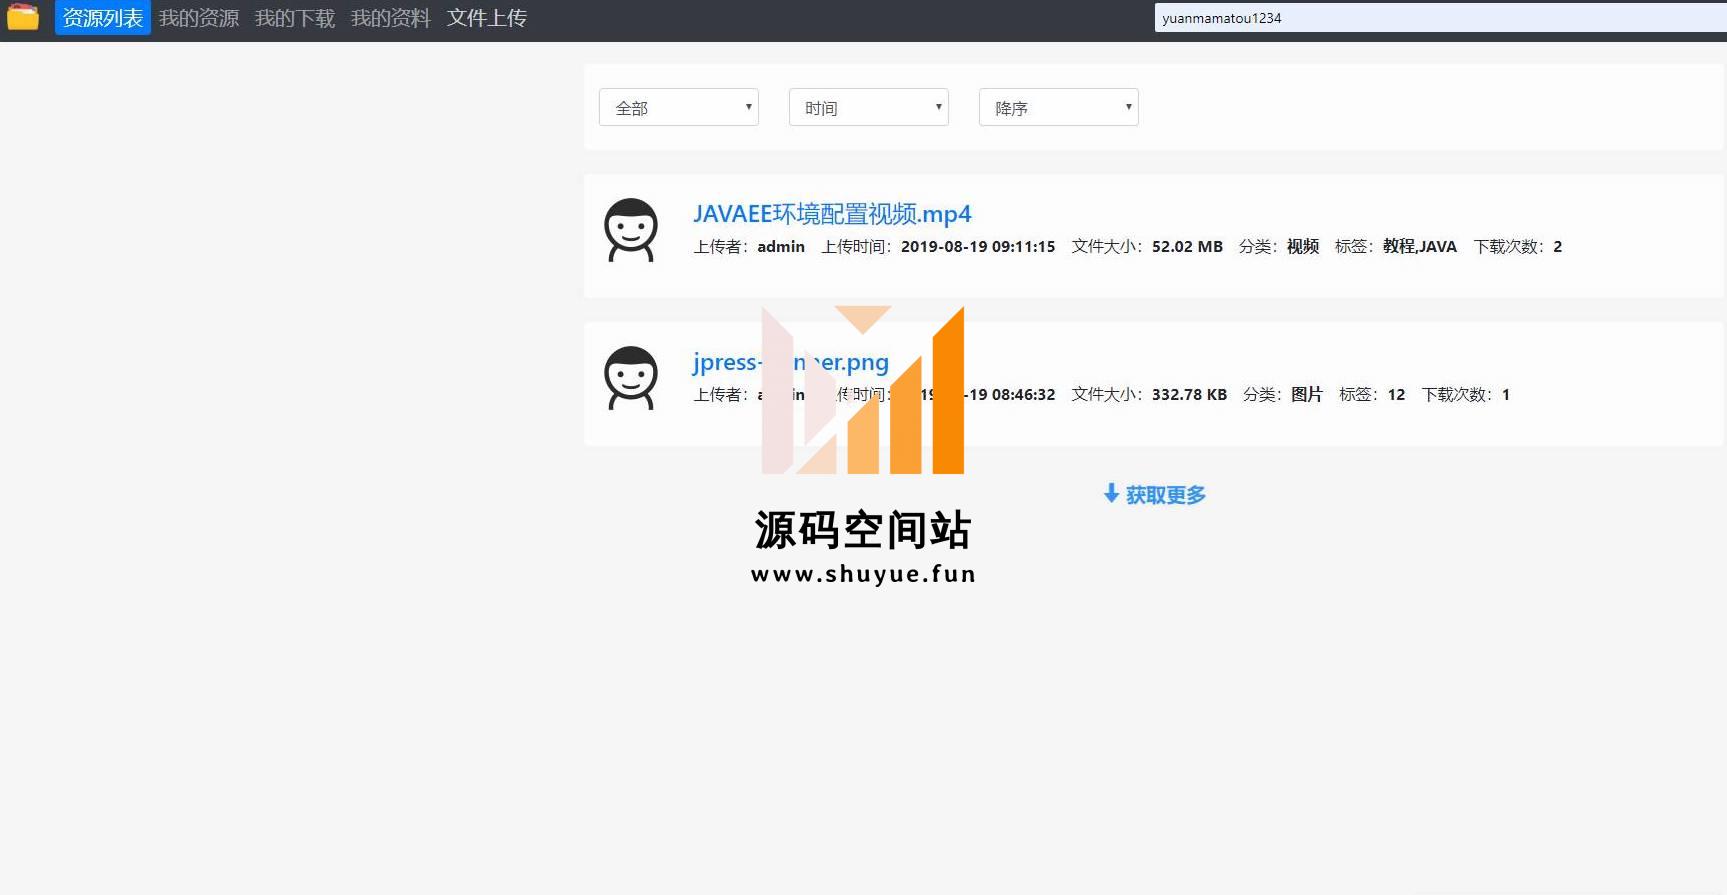Click the avatar beside the jpress png file
Screen dimensions: 1727x895
pyautogui.click(x=631, y=379)
